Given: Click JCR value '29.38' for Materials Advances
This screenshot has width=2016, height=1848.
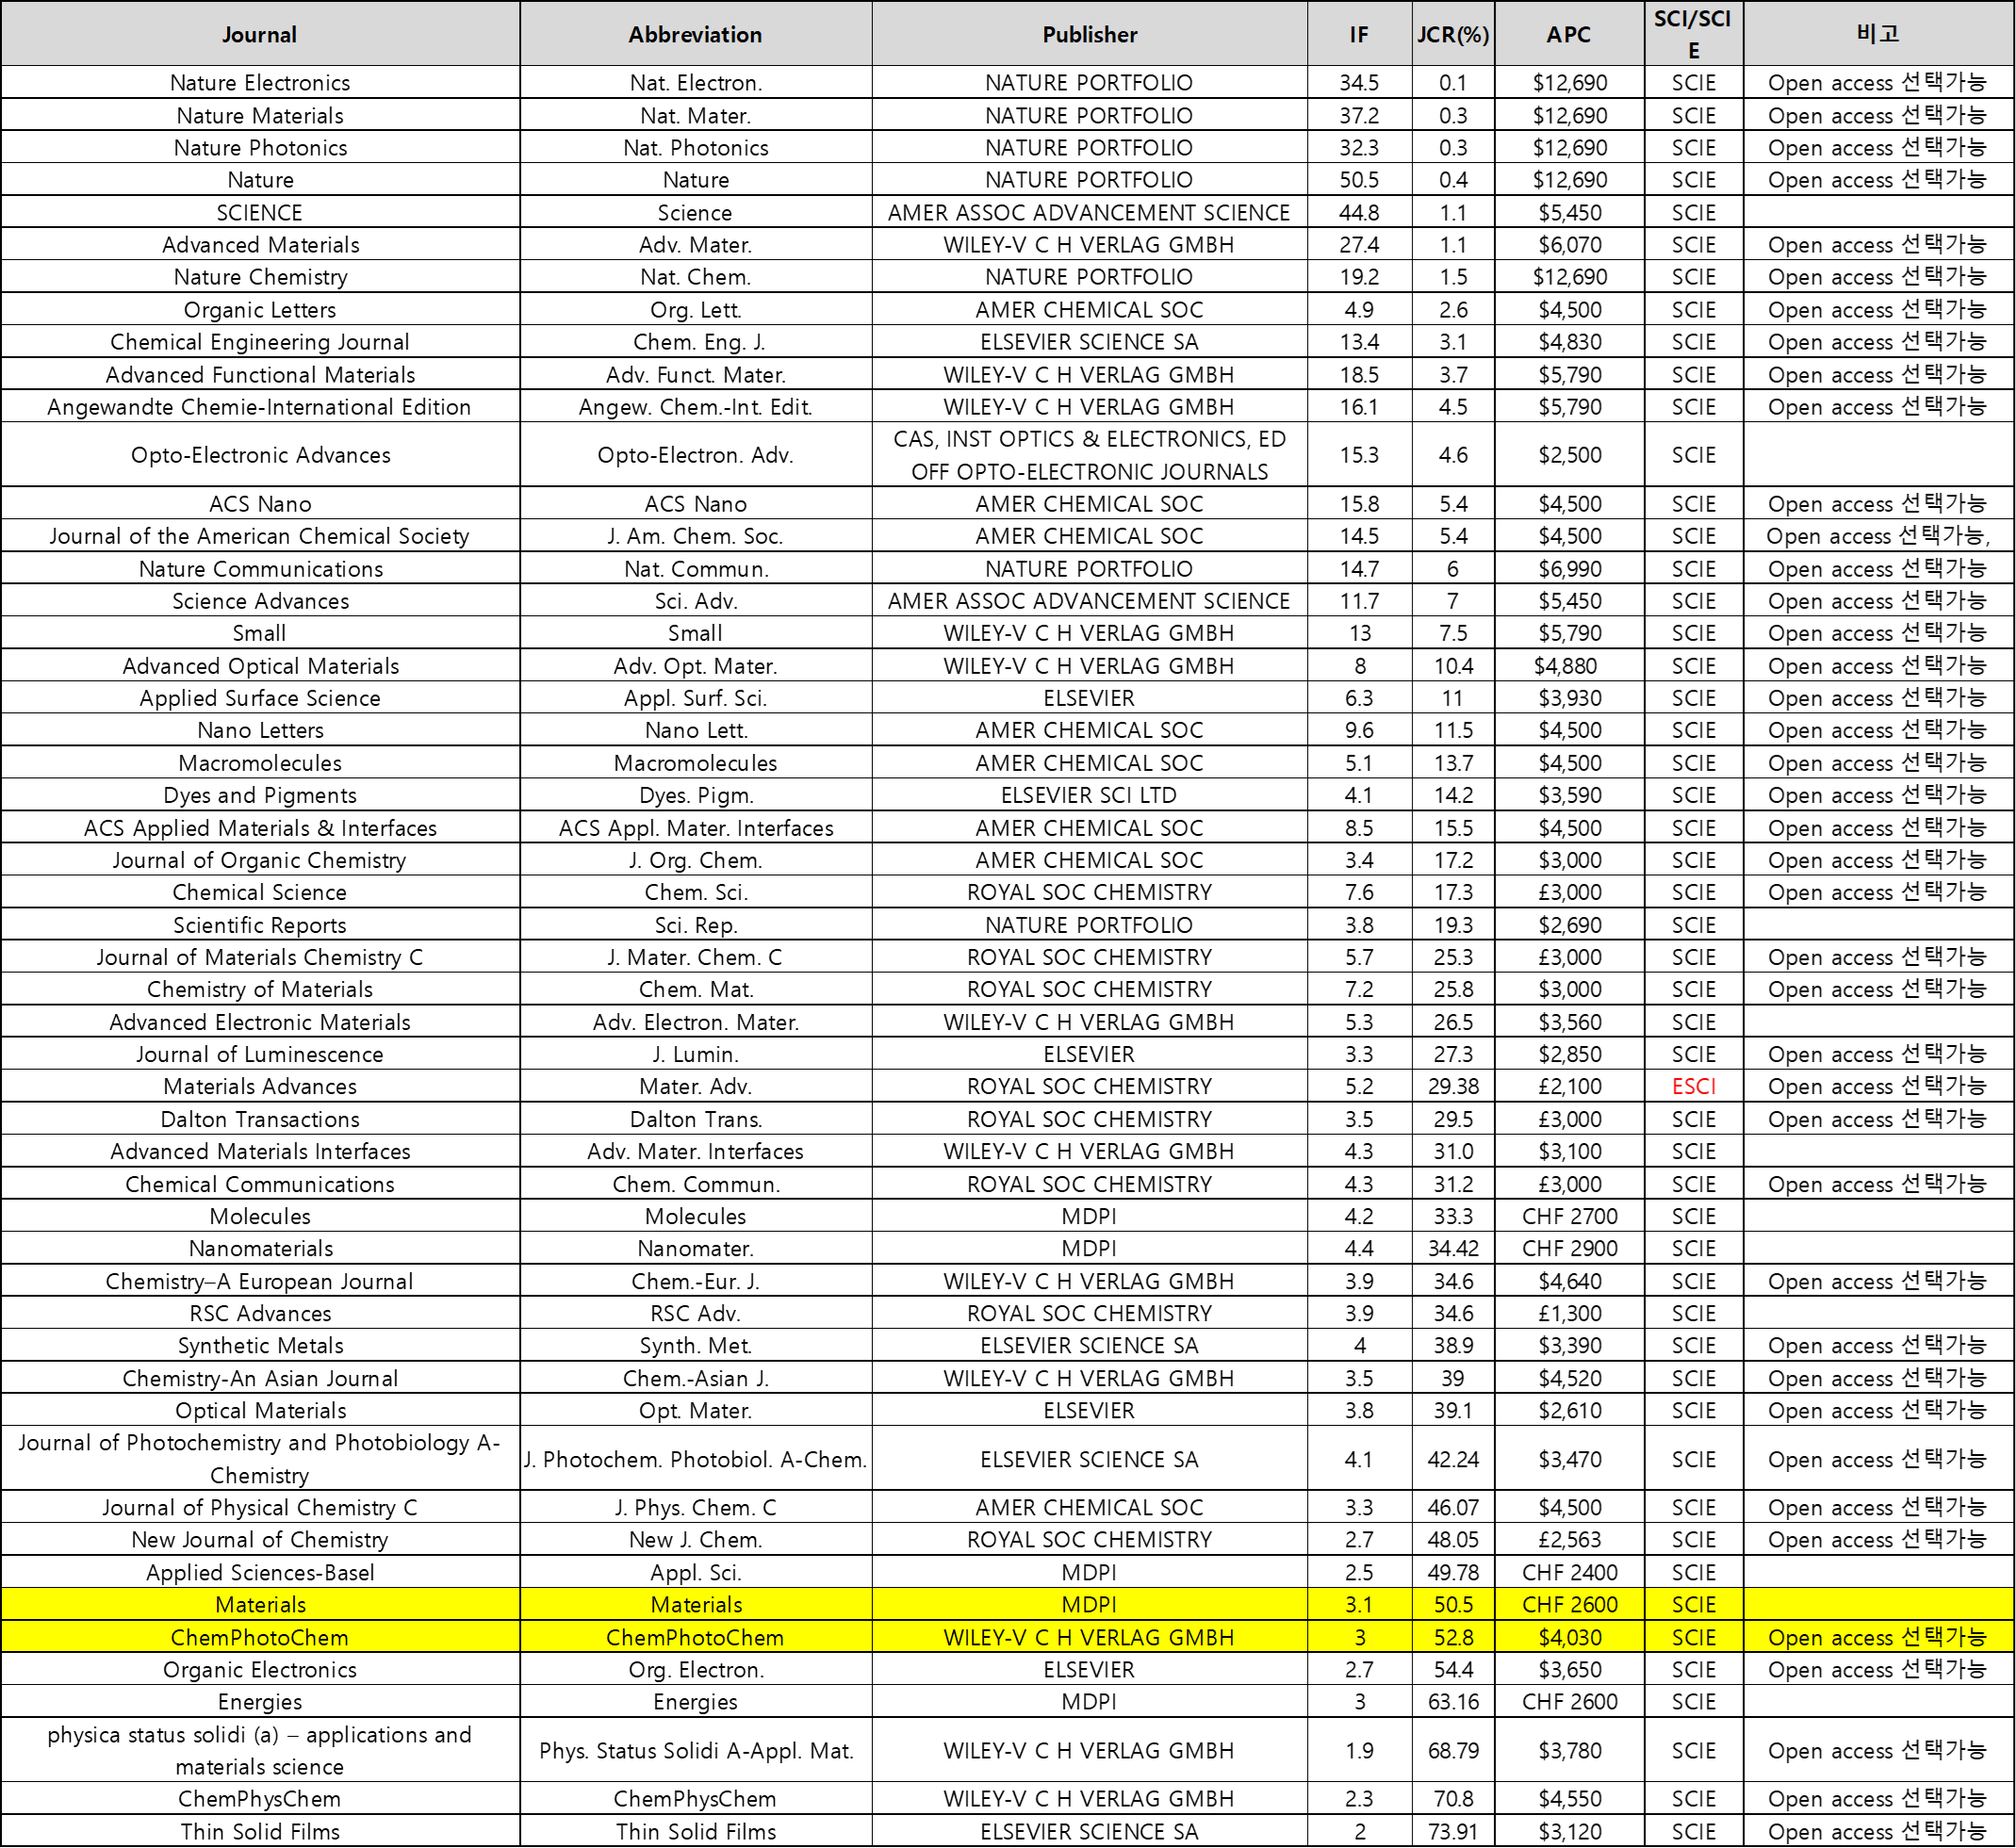Looking at the screenshot, I should [x=1453, y=1086].
